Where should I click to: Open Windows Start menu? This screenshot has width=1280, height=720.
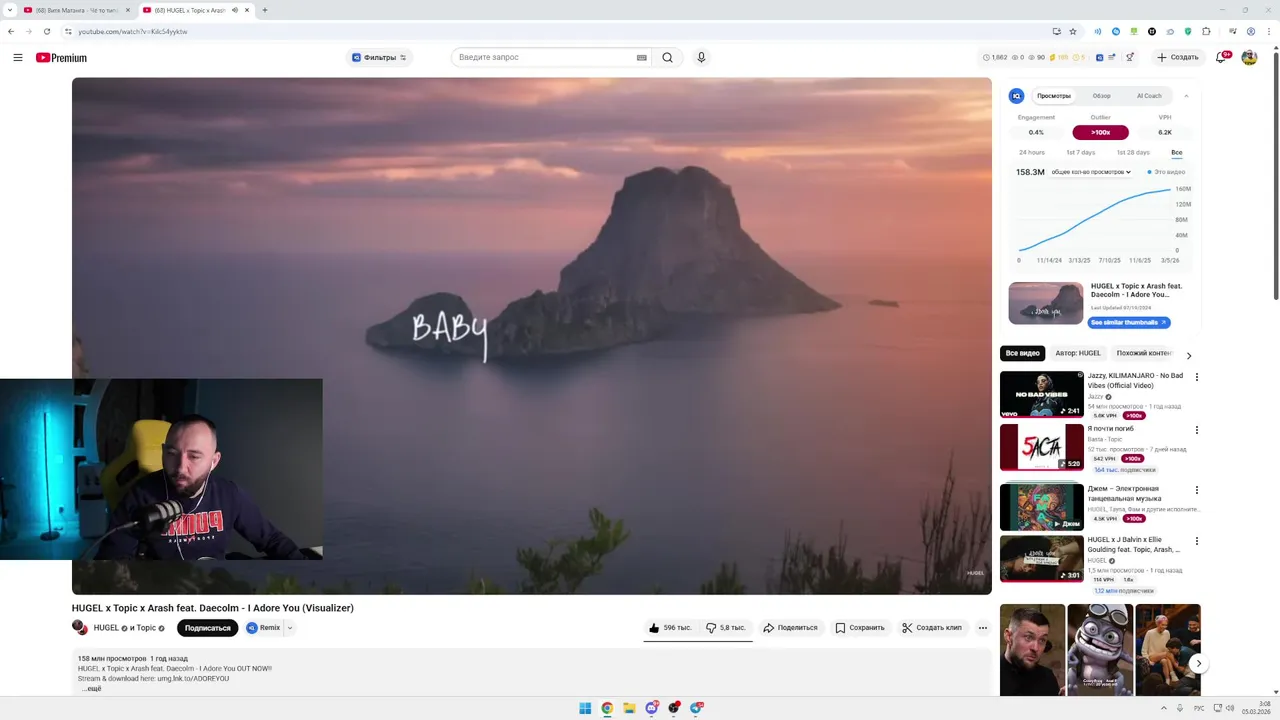tap(585, 708)
